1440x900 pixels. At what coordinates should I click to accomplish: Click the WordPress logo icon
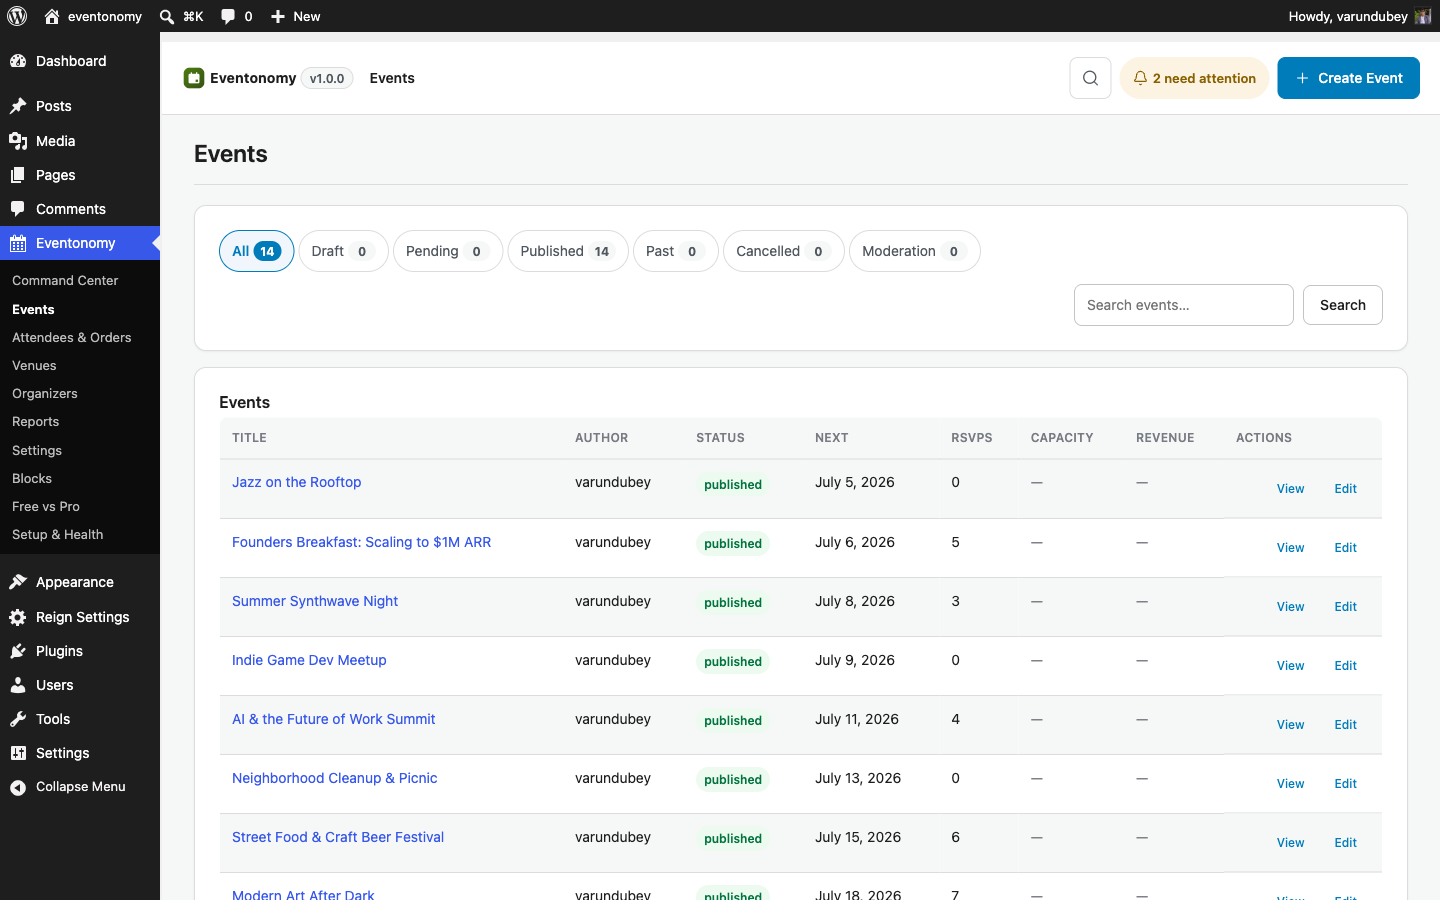(17, 16)
